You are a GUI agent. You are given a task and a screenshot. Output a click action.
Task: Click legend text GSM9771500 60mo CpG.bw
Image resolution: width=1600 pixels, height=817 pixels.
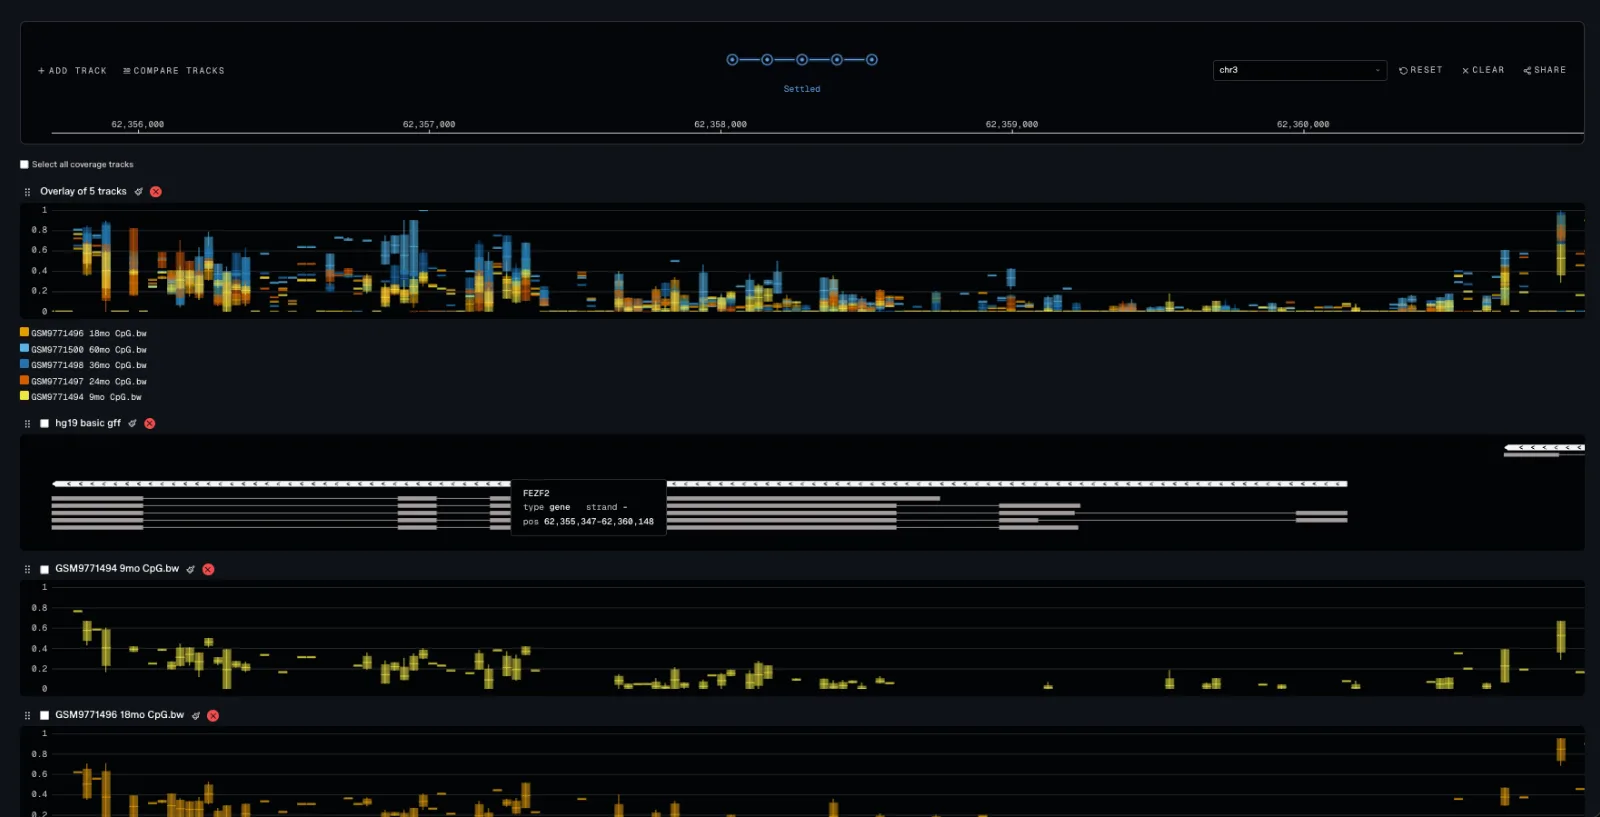pyautogui.click(x=89, y=350)
